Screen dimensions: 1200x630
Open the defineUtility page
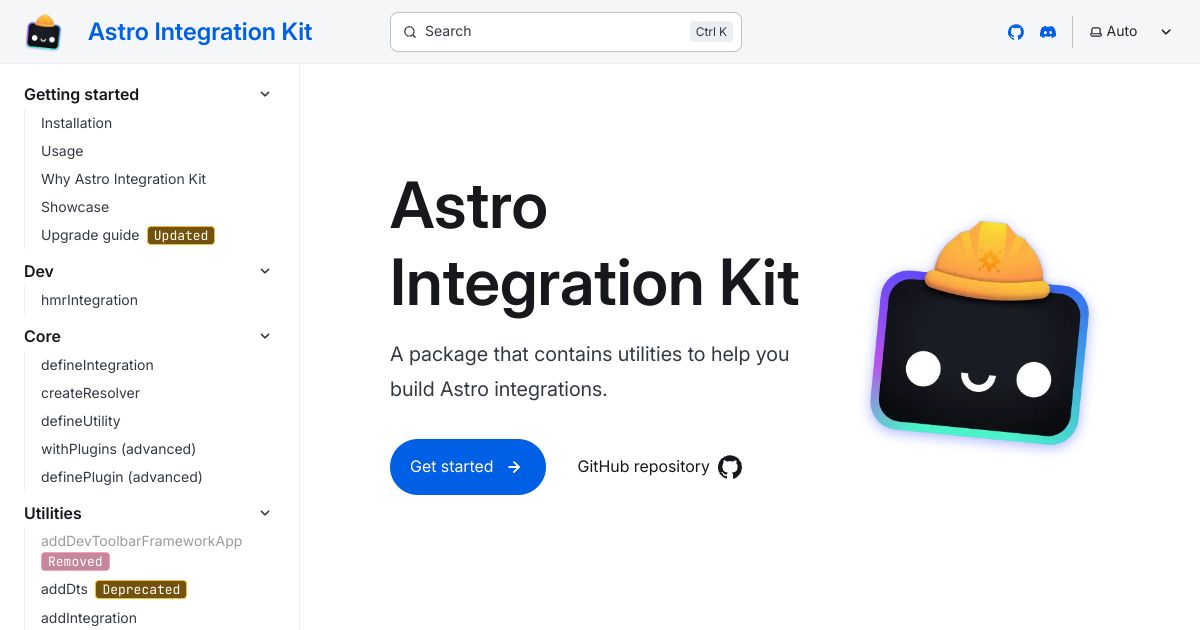tap(80, 421)
